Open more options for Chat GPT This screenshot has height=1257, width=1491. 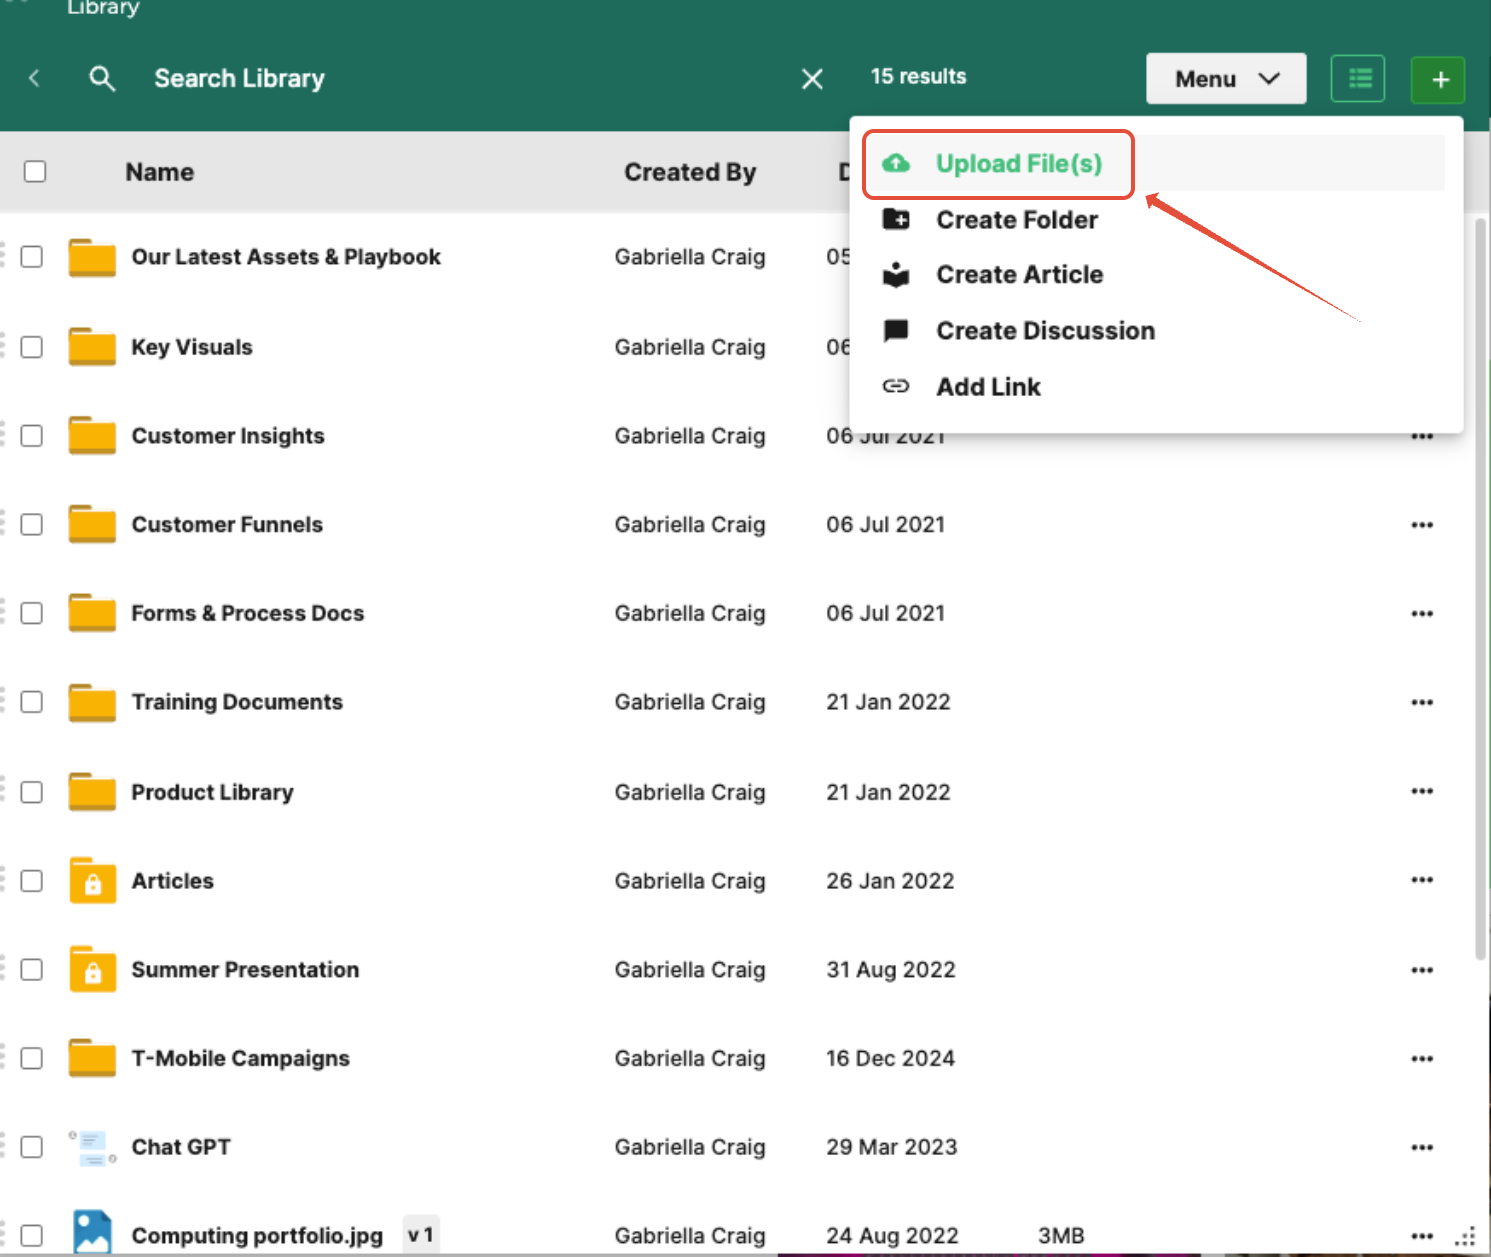coord(1422,1147)
